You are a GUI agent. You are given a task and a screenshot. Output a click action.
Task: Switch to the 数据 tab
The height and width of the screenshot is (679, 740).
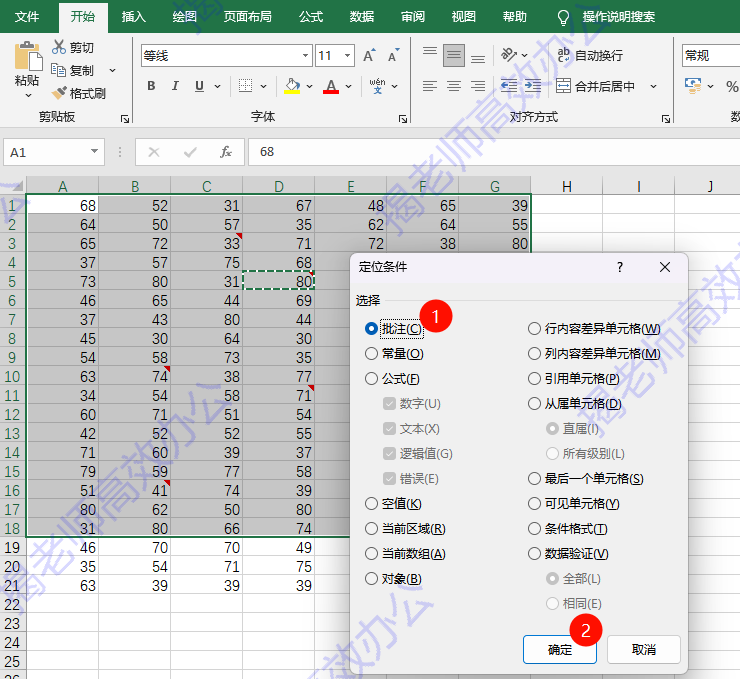[362, 17]
